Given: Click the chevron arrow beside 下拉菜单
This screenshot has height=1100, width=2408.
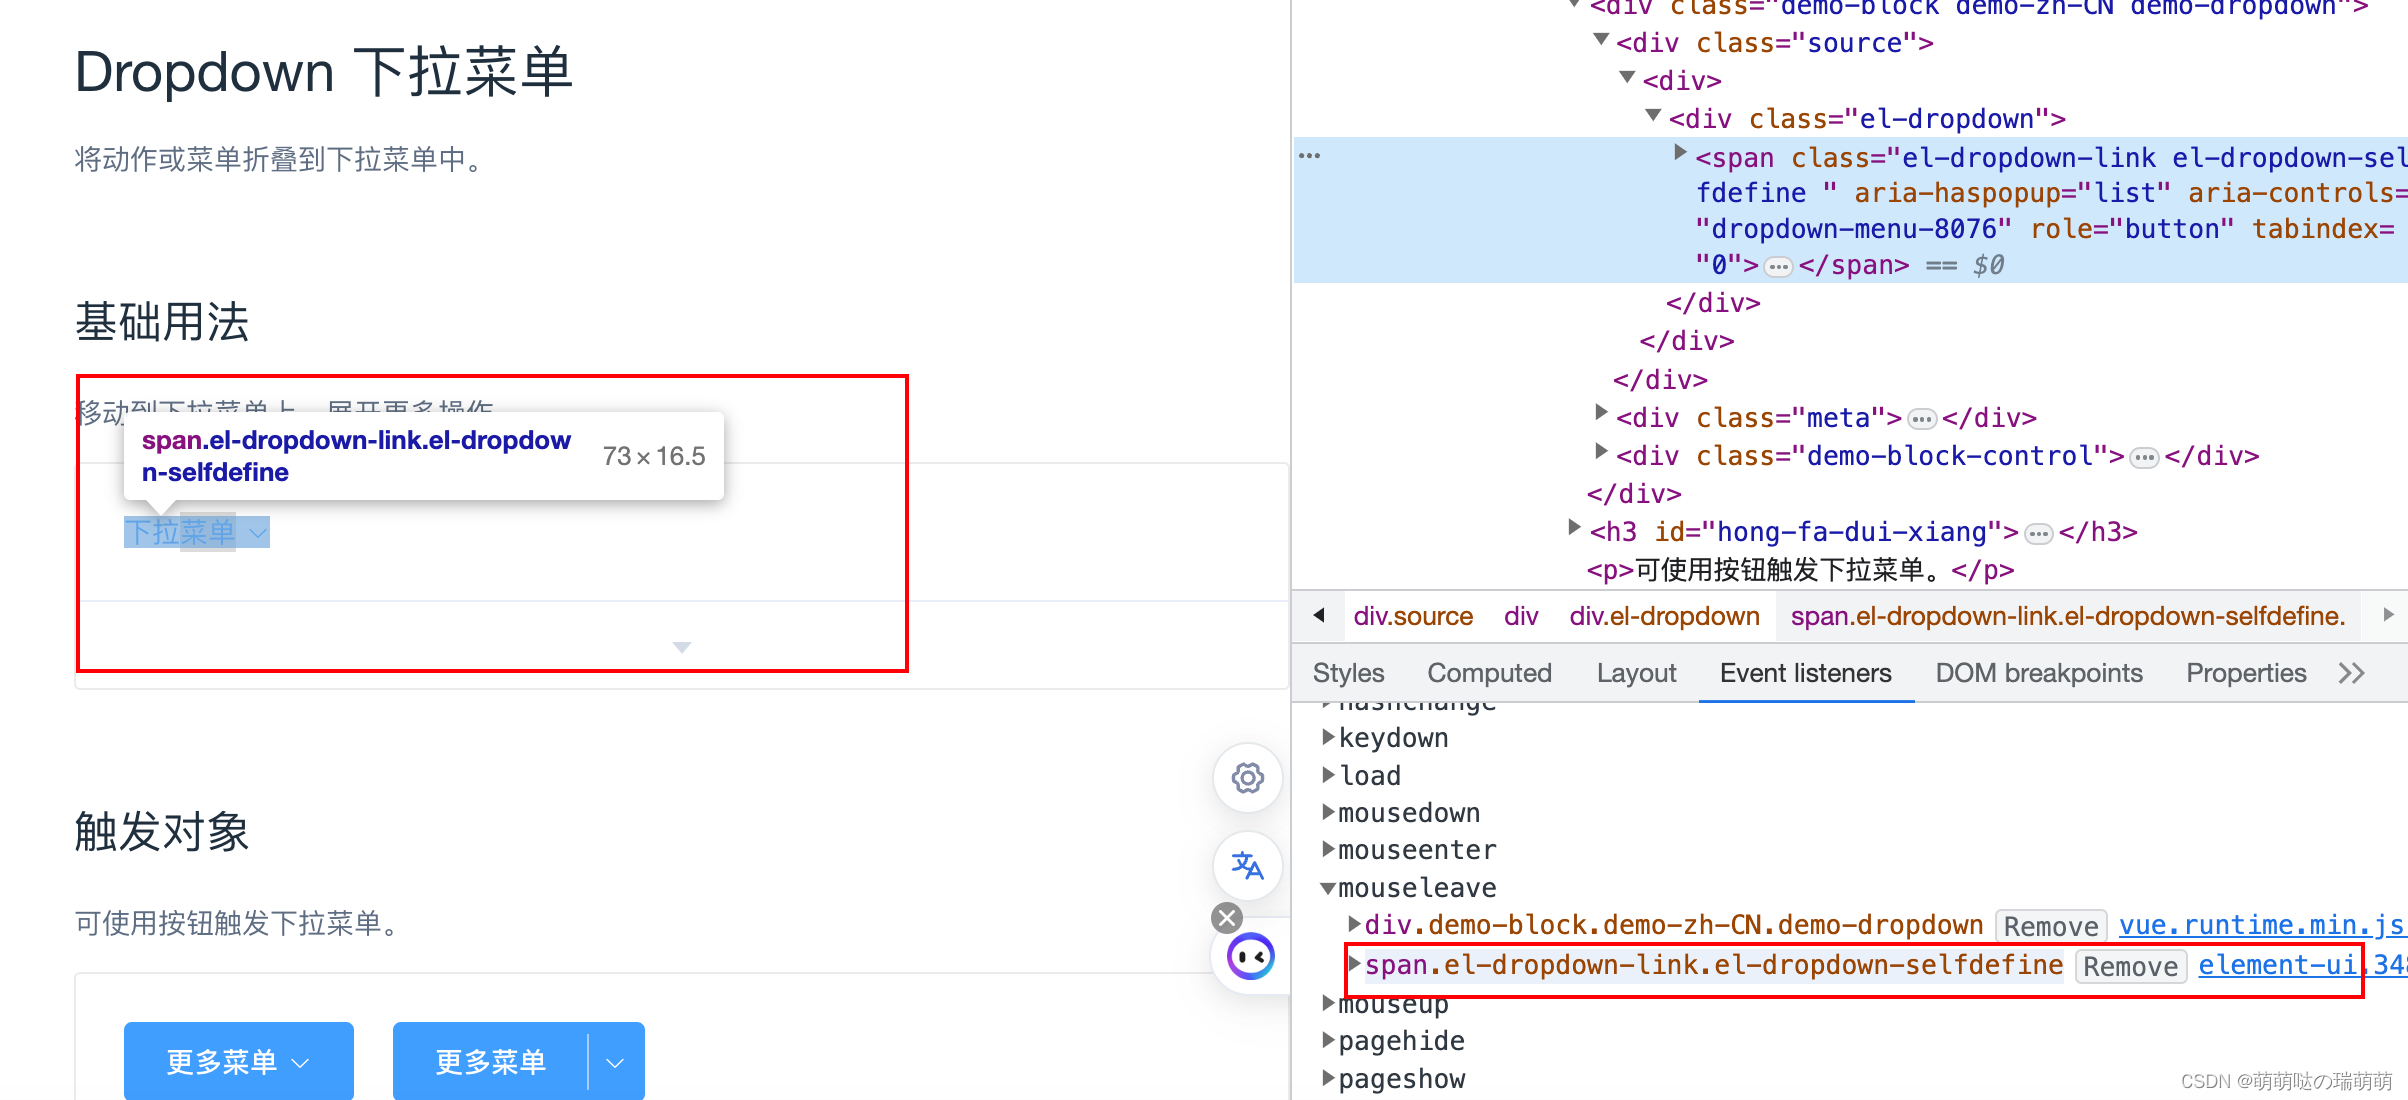Looking at the screenshot, I should pyautogui.click(x=258, y=533).
